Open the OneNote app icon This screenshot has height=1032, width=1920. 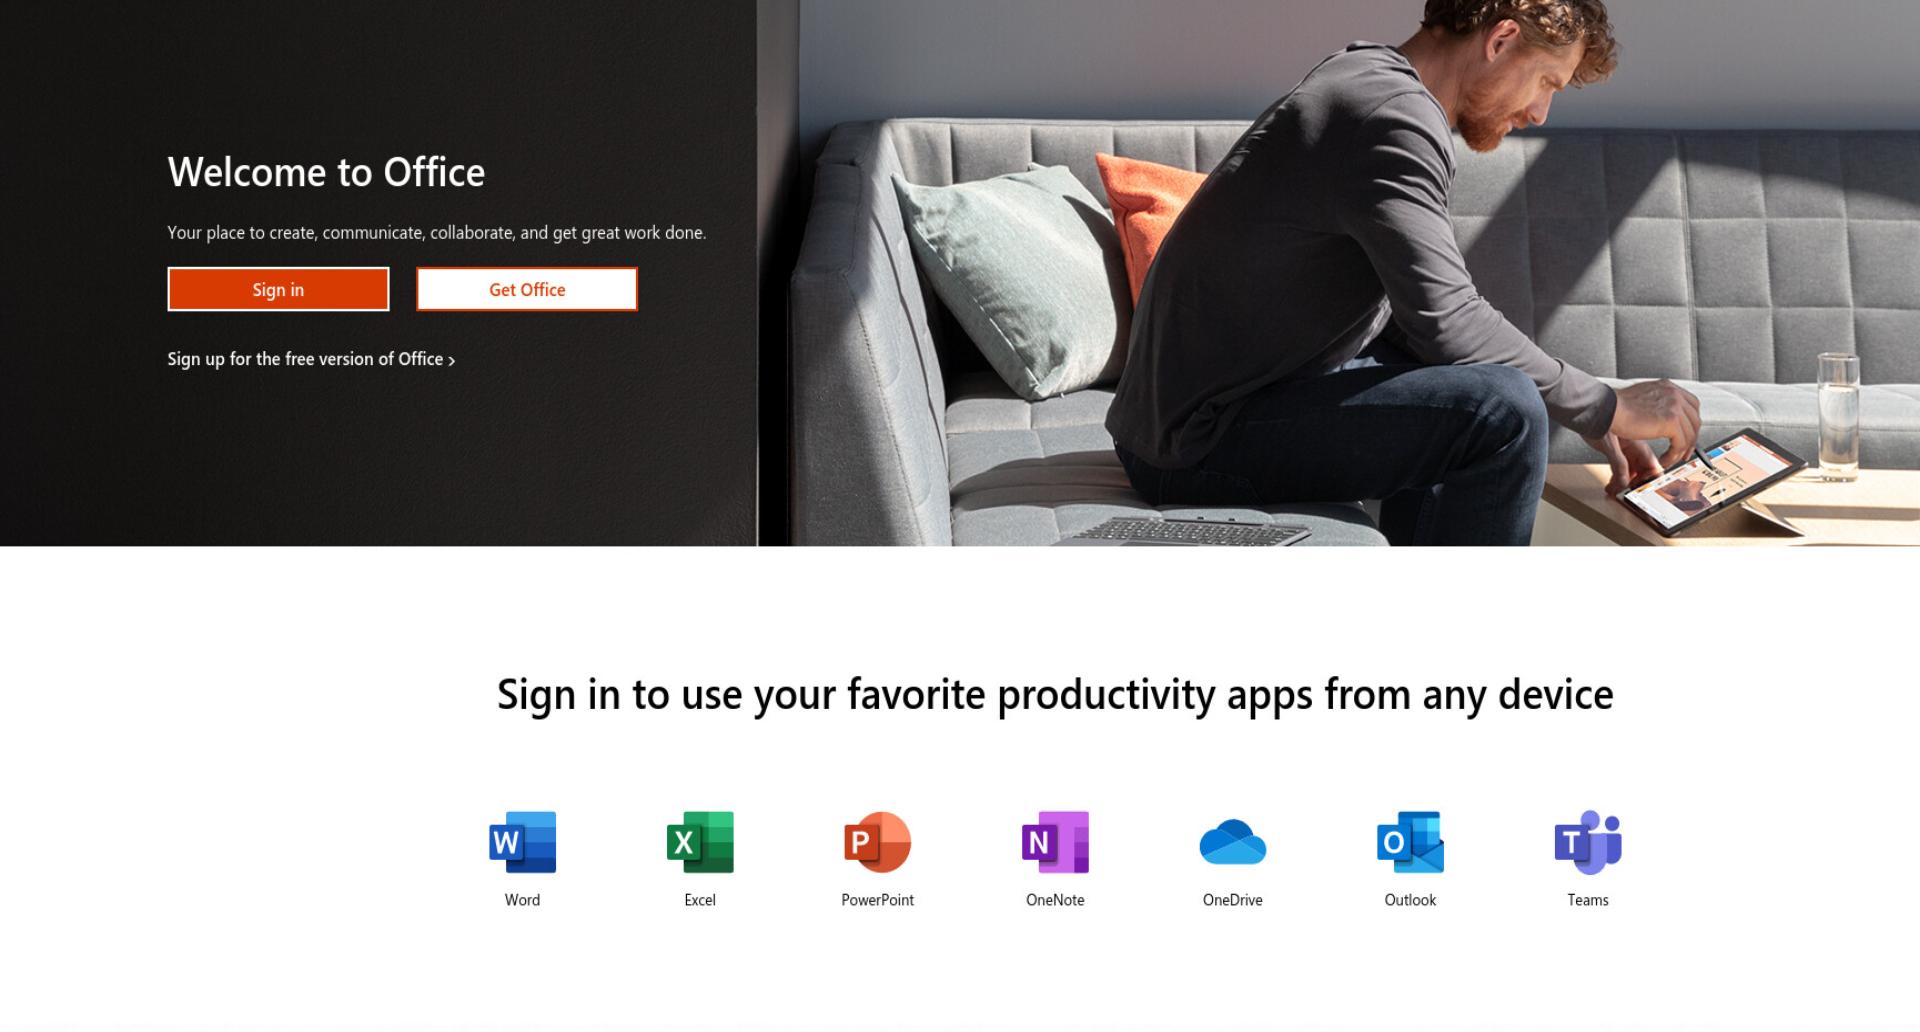click(1055, 842)
